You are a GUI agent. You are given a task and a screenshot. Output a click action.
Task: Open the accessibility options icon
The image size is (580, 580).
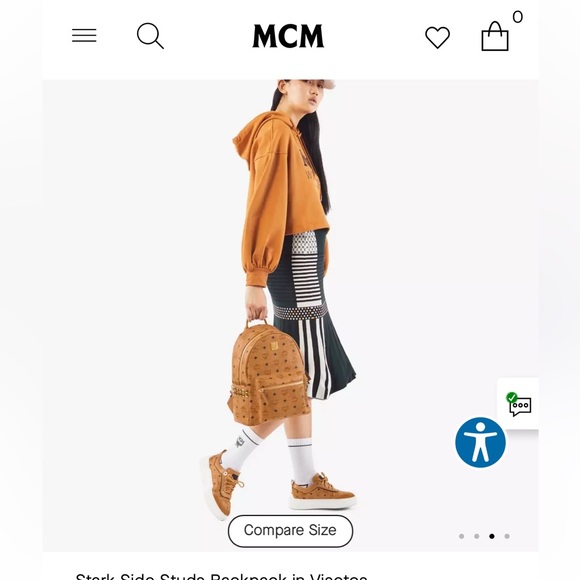pyautogui.click(x=480, y=442)
